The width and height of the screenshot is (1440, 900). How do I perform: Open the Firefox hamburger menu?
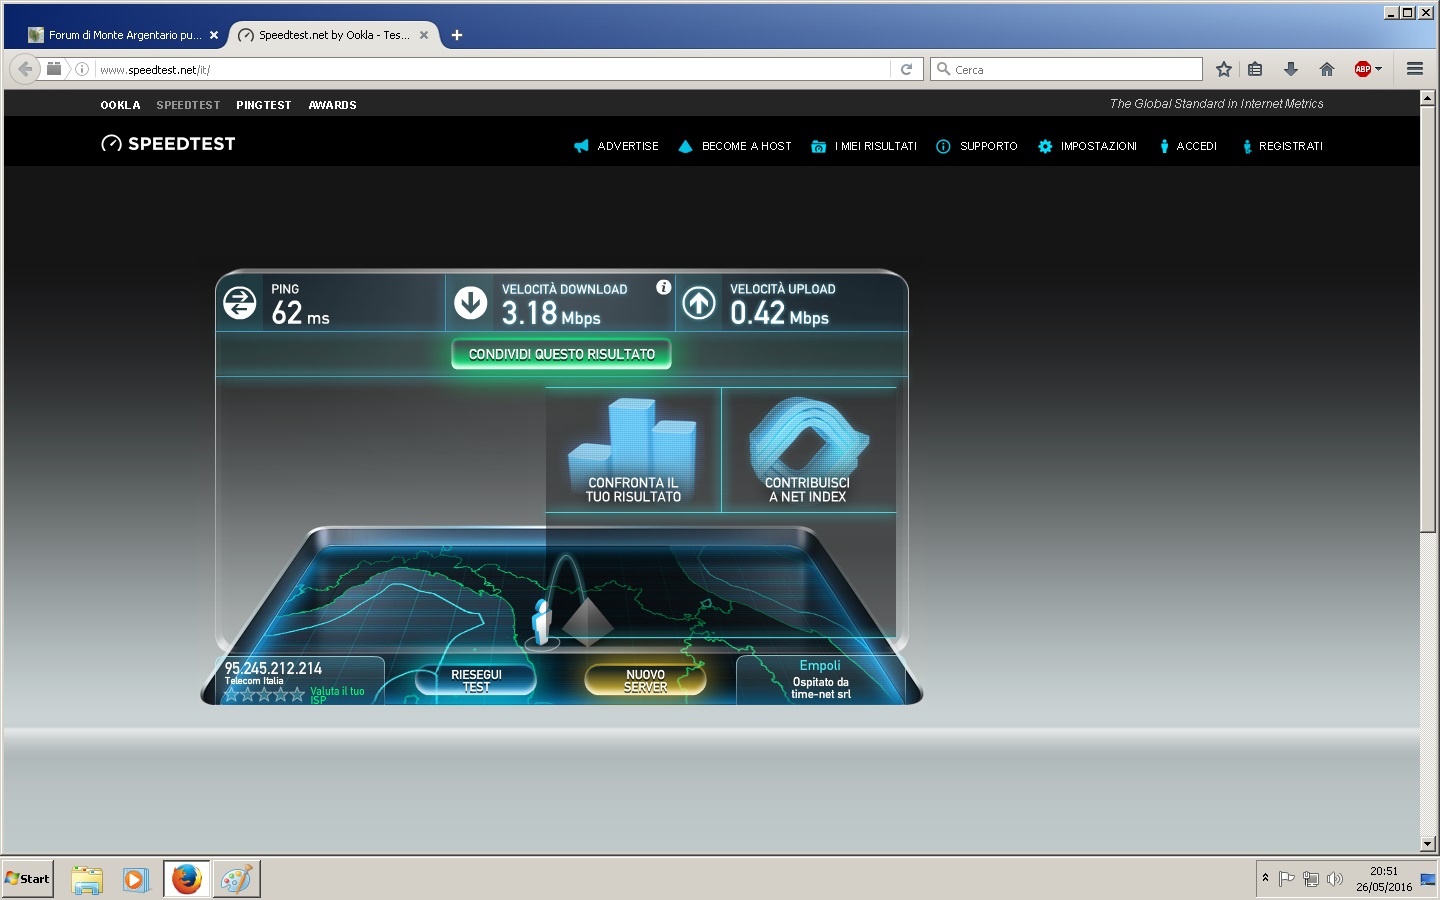pyautogui.click(x=1414, y=69)
